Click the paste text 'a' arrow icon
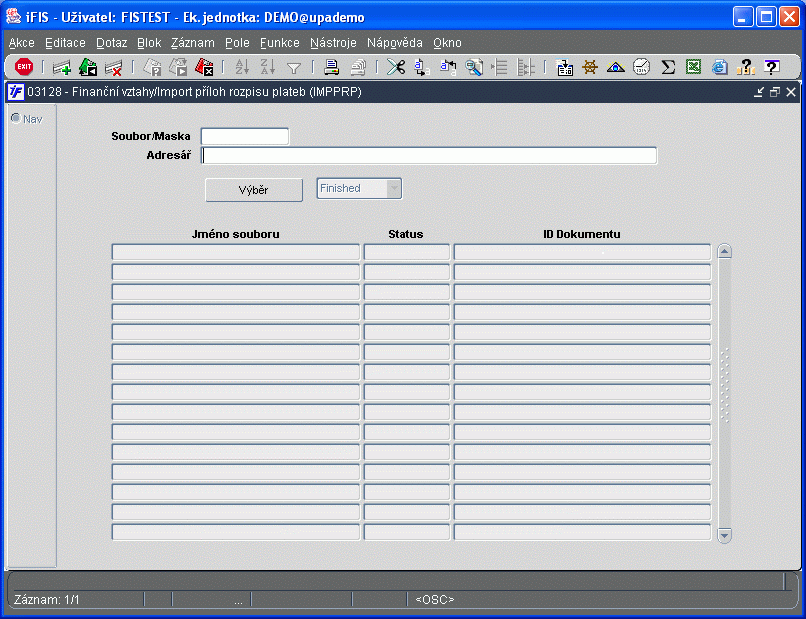This screenshot has width=806, height=619. pos(448,67)
